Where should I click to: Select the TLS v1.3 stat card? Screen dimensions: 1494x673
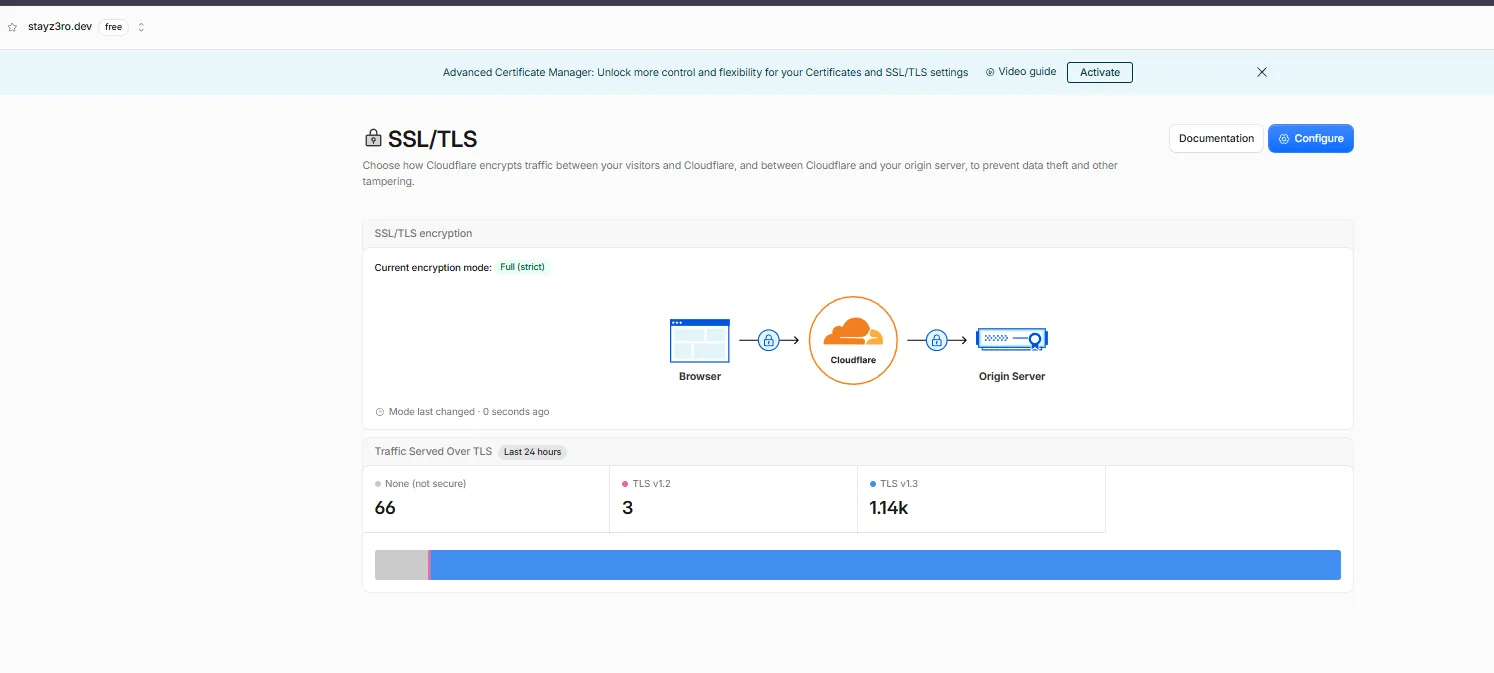981,498
